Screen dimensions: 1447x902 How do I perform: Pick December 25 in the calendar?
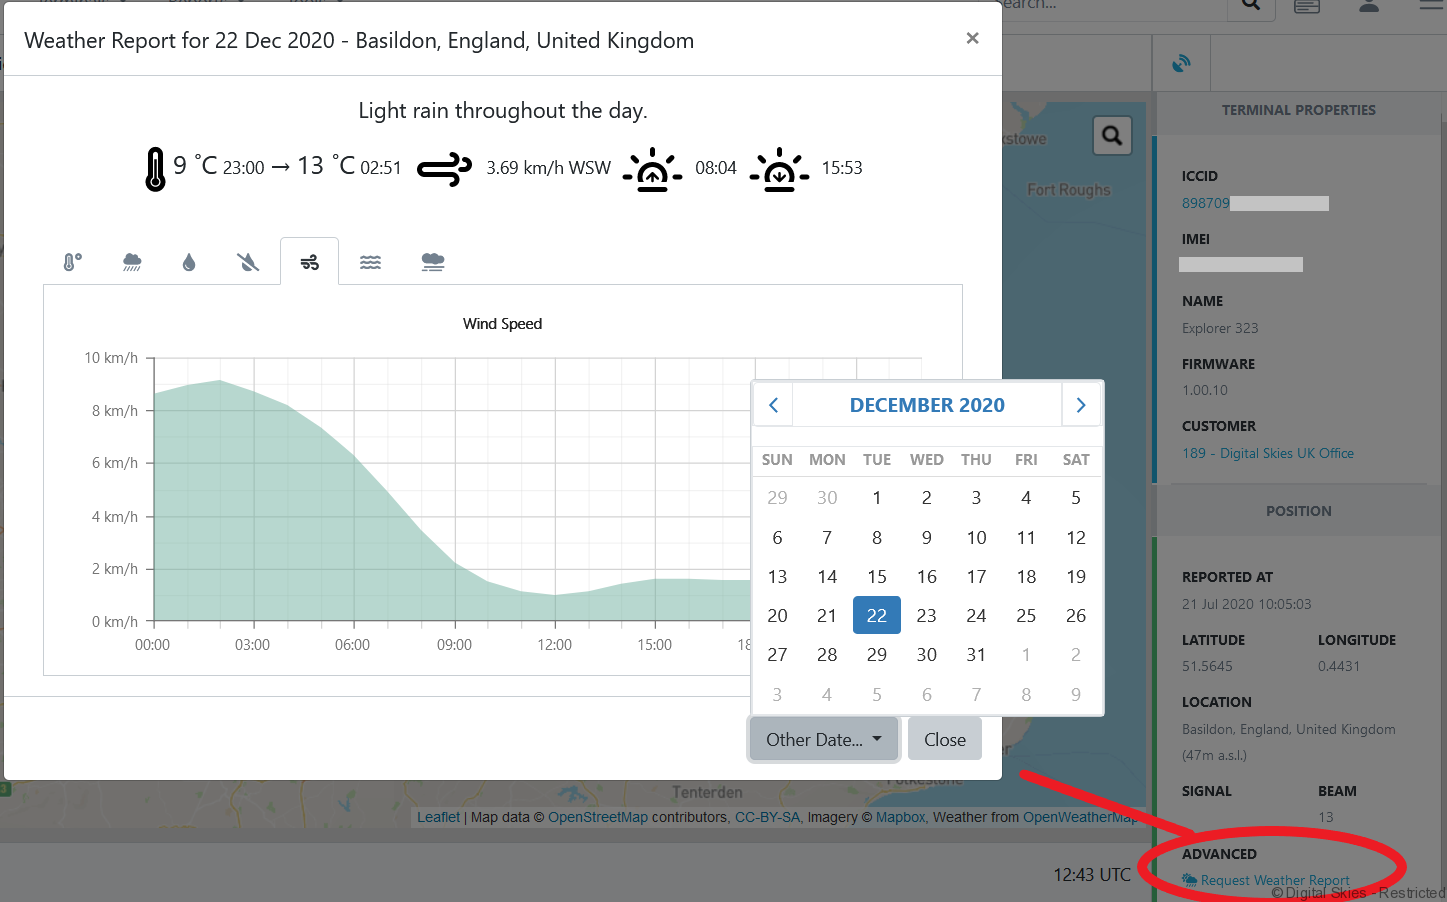[x=1026, y=616]
